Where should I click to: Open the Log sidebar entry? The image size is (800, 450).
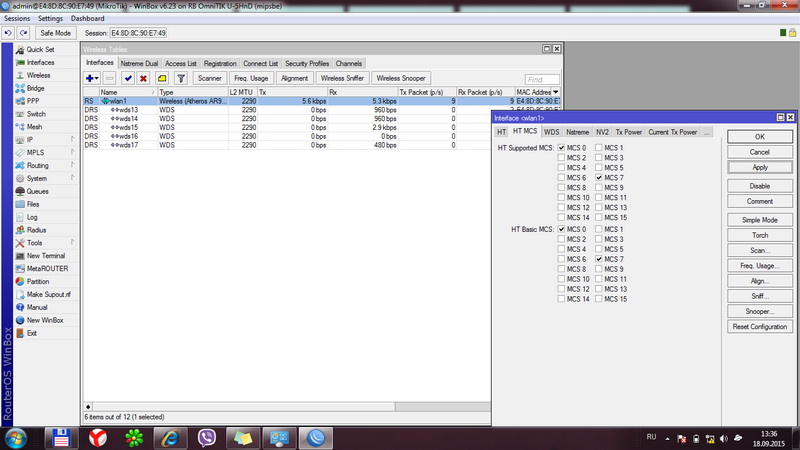point(32,217)
